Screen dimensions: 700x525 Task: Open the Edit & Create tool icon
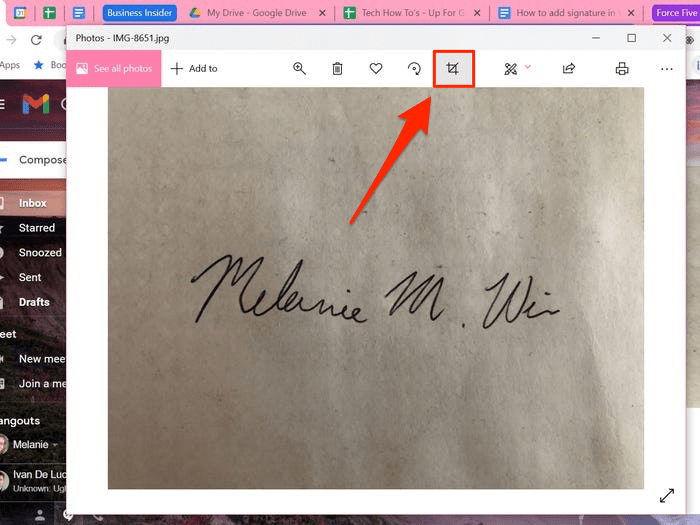[510, 69]
